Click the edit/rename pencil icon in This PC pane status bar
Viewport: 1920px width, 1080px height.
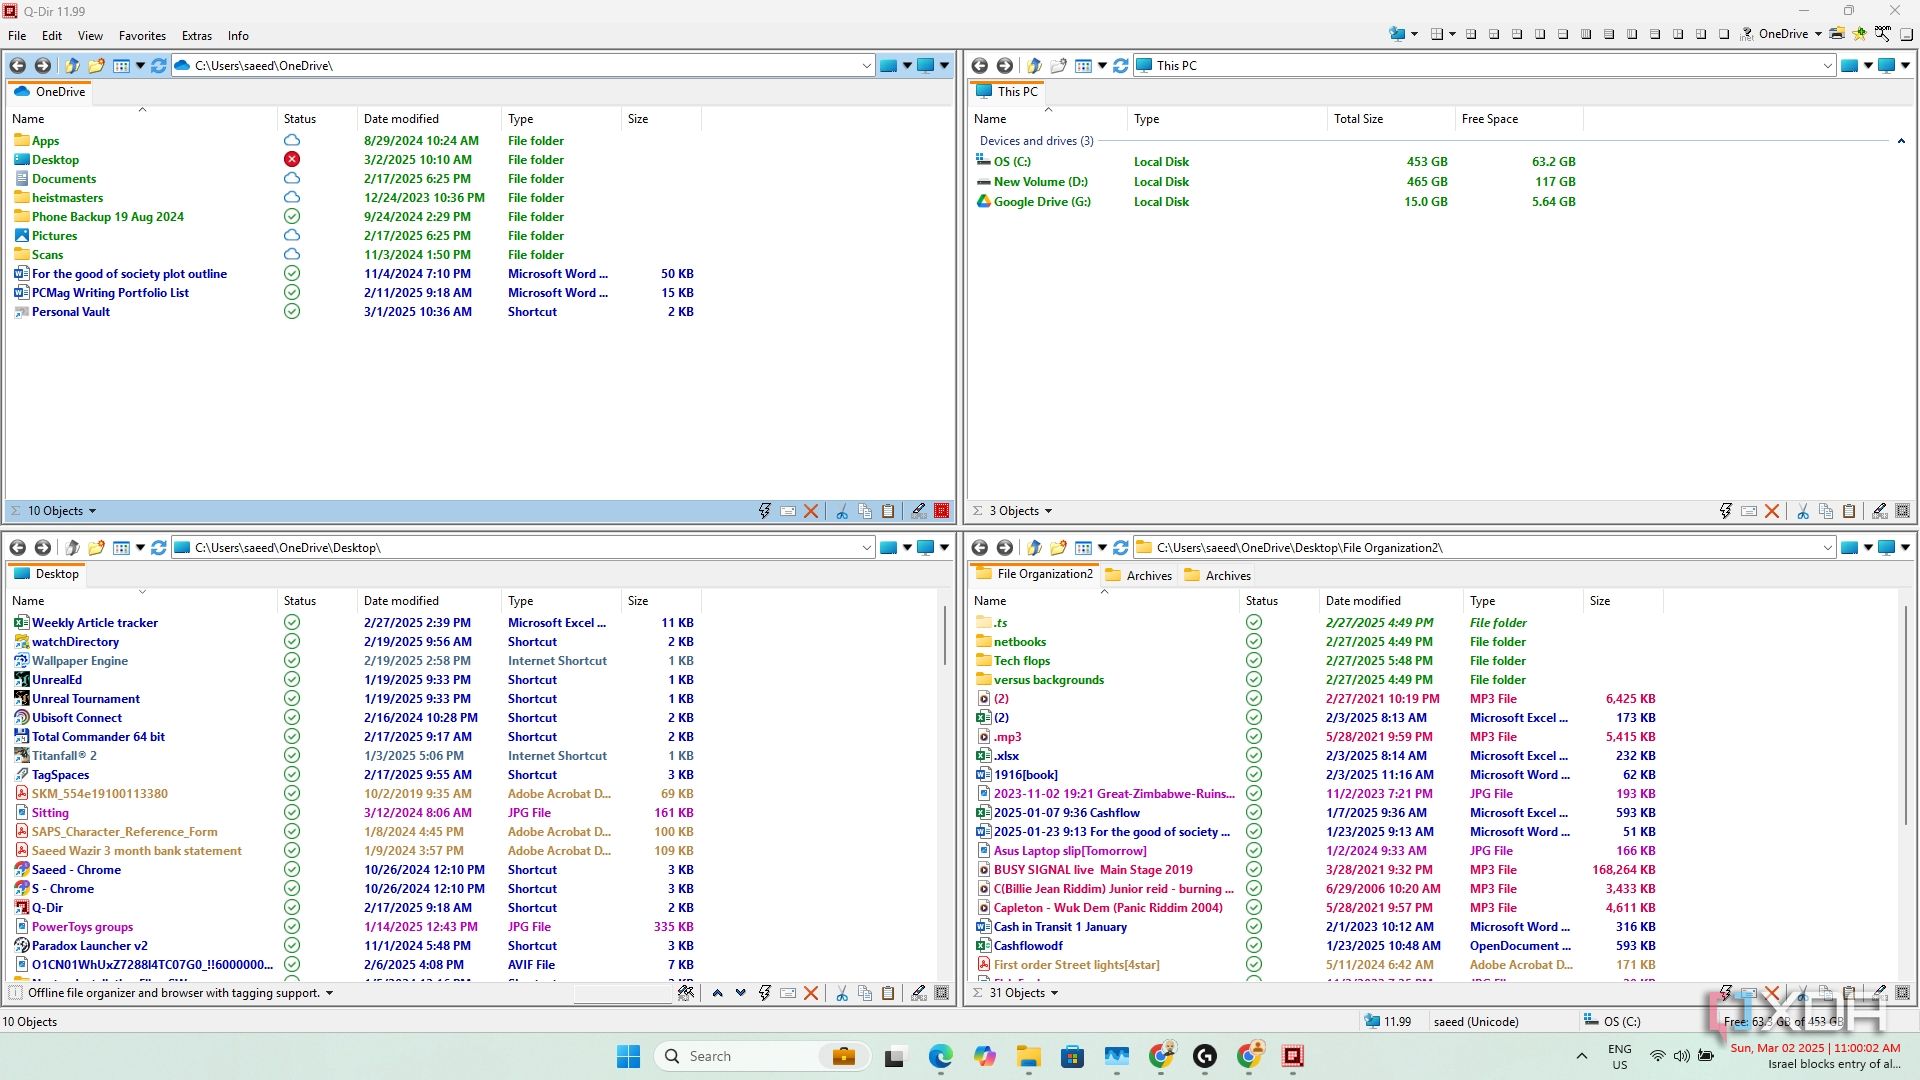point(1880,511)
